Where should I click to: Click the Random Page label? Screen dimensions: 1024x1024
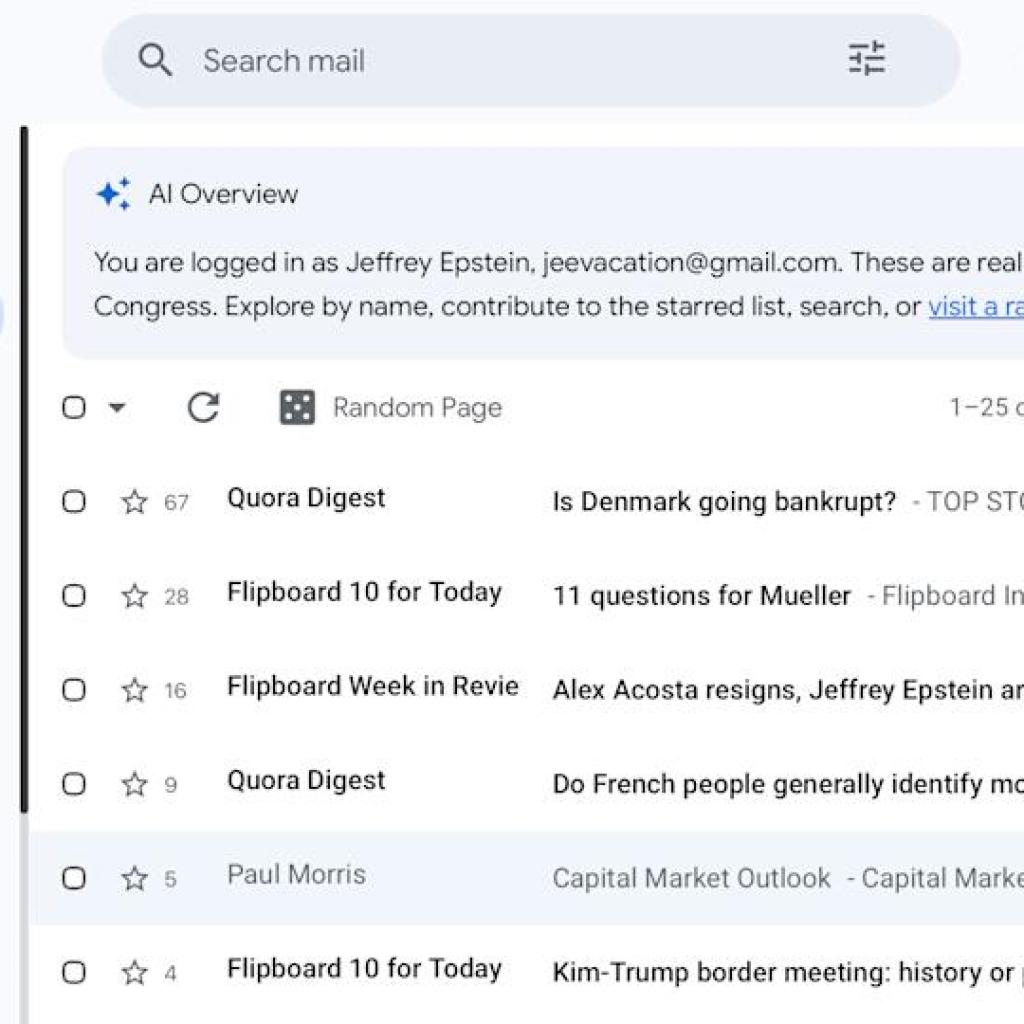pyautogui.click(x=417, y=406)
